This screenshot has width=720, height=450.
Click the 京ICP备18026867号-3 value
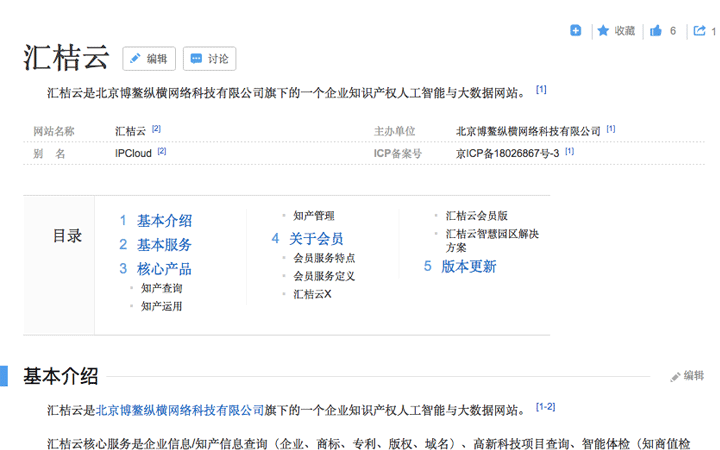point(507,153)
